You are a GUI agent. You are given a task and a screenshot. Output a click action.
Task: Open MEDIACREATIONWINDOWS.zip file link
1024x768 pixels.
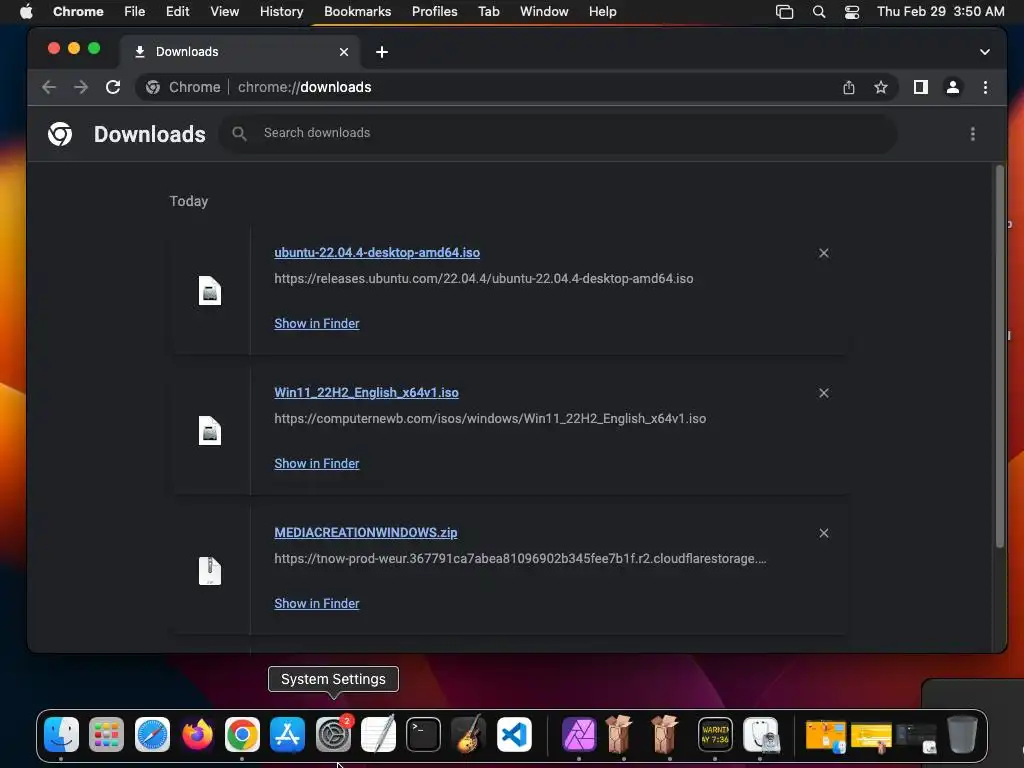[x=366, y=533]
